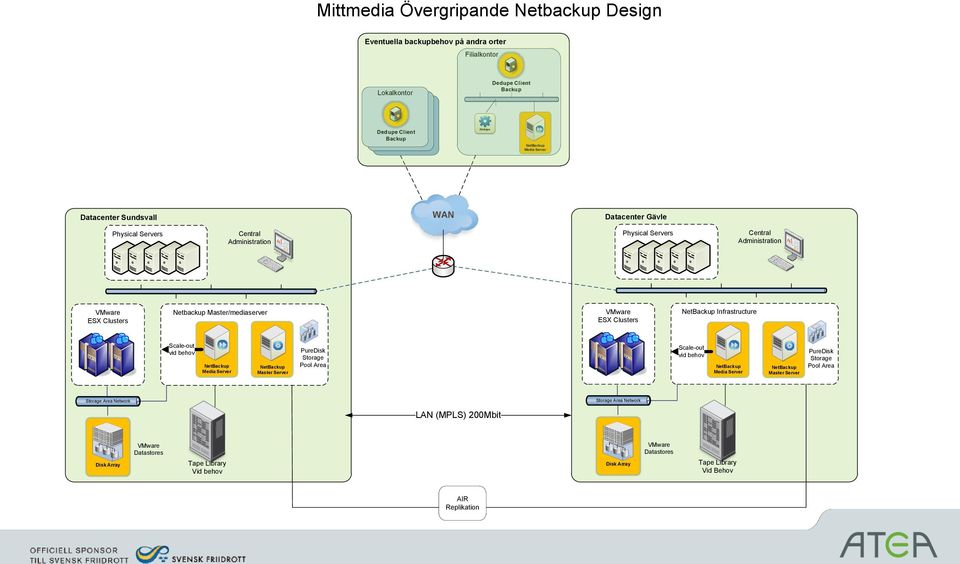Click the AIR Replikation box
This screenshot has height=564, width=960.
[x=462, y=503]
